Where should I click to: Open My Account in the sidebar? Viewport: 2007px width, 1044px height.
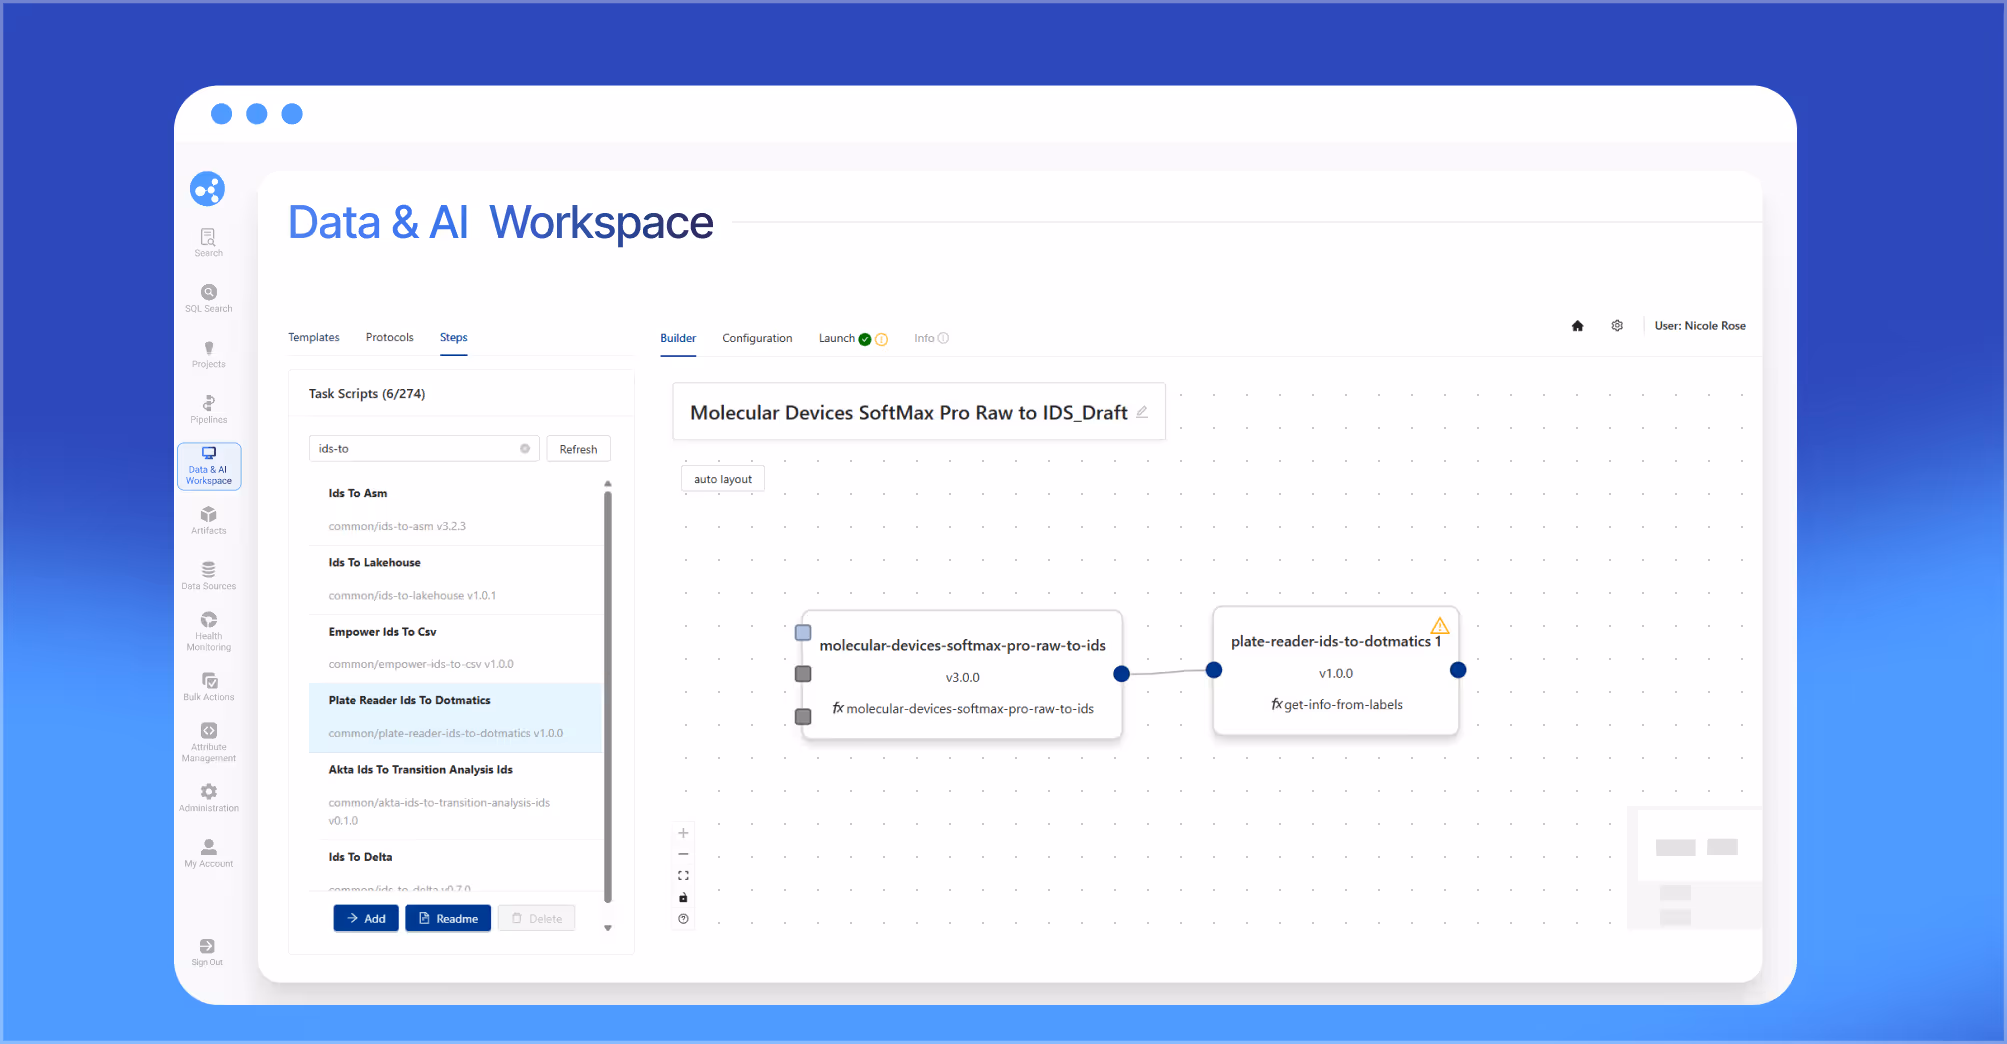(208, 853)
